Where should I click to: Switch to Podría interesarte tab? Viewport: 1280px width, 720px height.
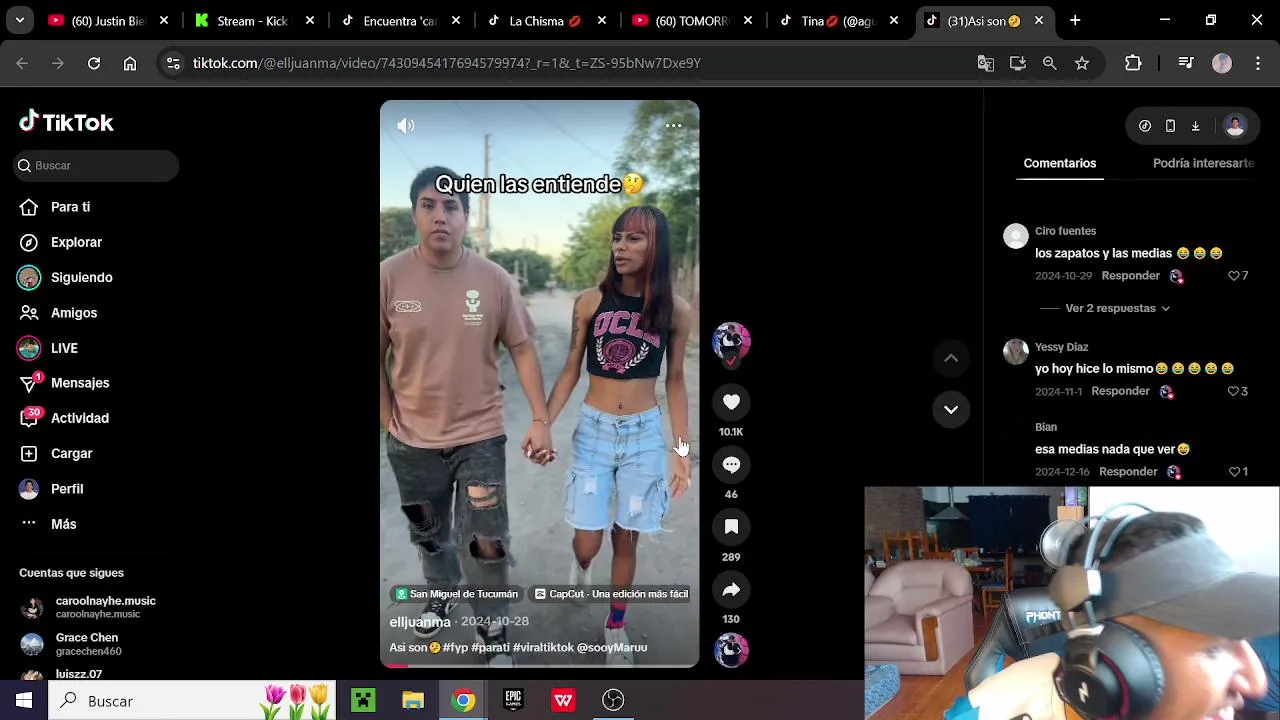1203,163
